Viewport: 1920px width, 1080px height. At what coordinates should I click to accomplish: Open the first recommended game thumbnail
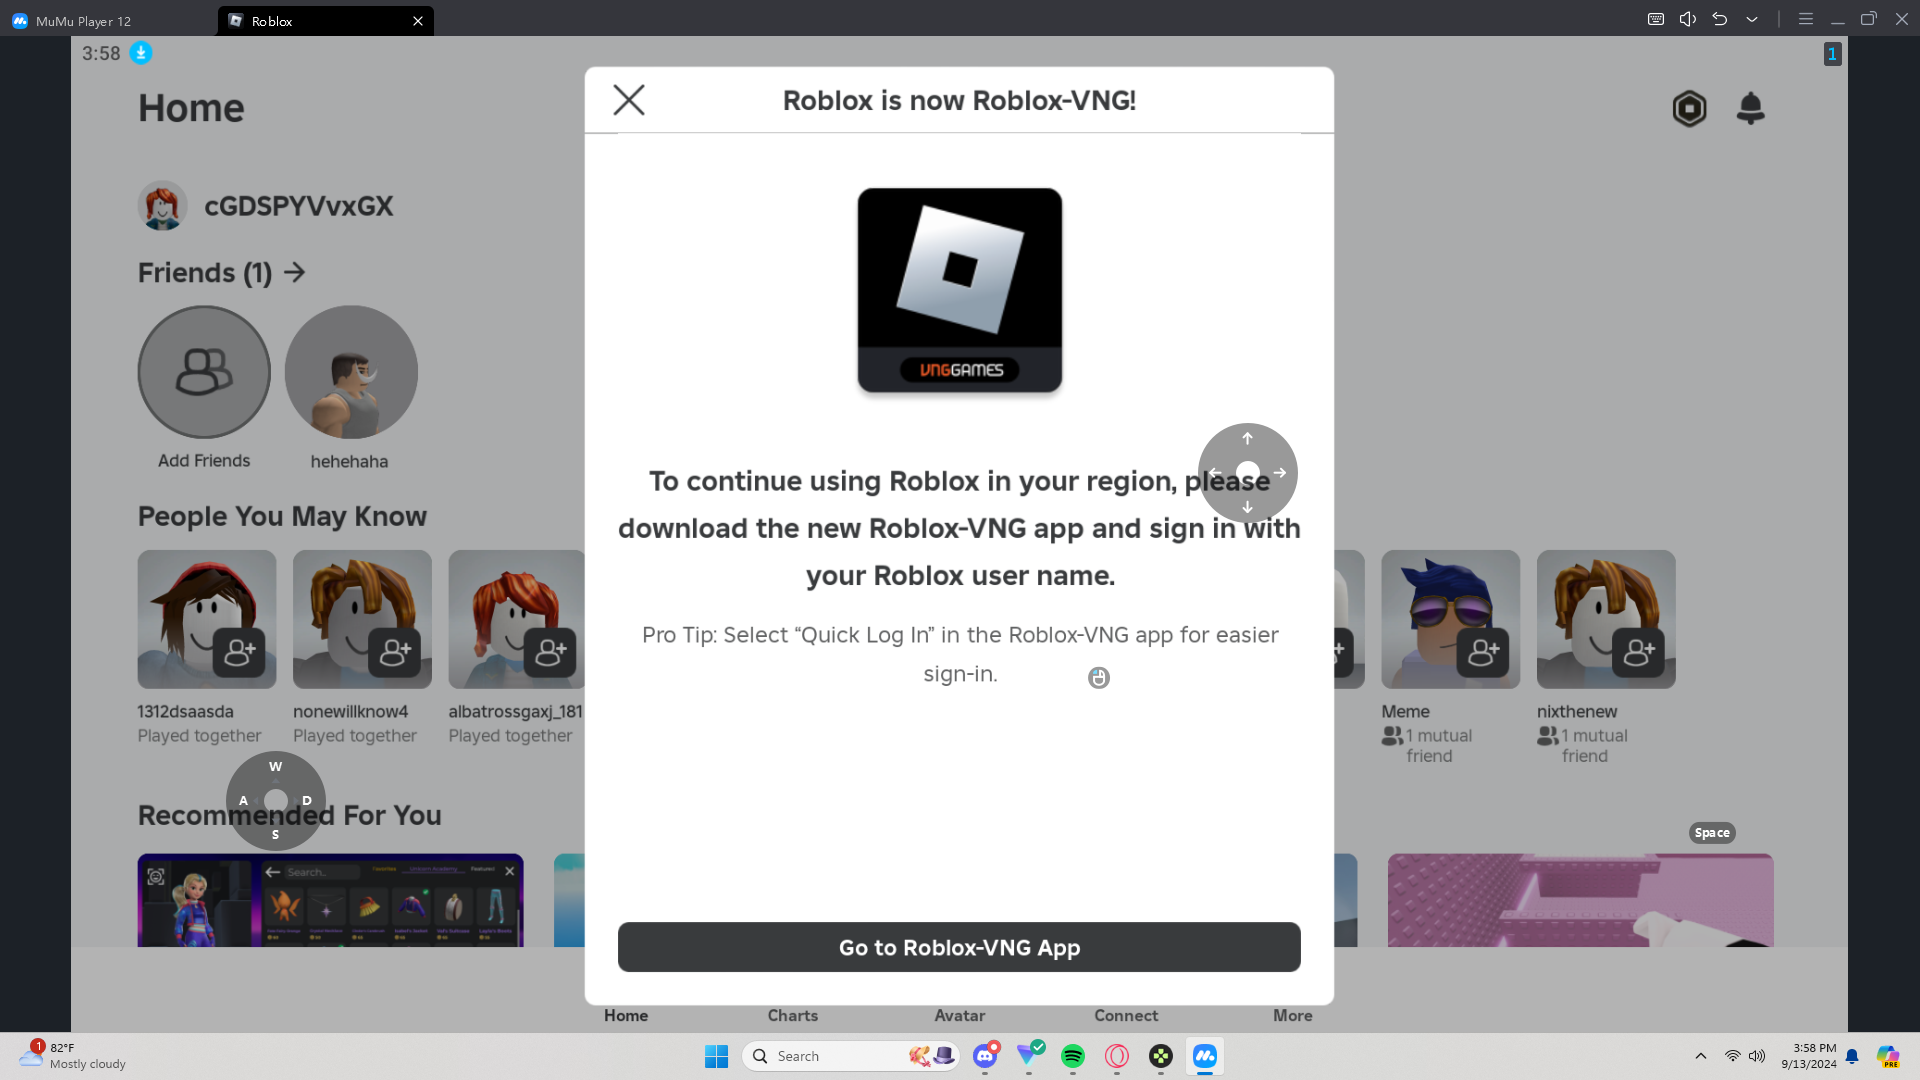330,900
